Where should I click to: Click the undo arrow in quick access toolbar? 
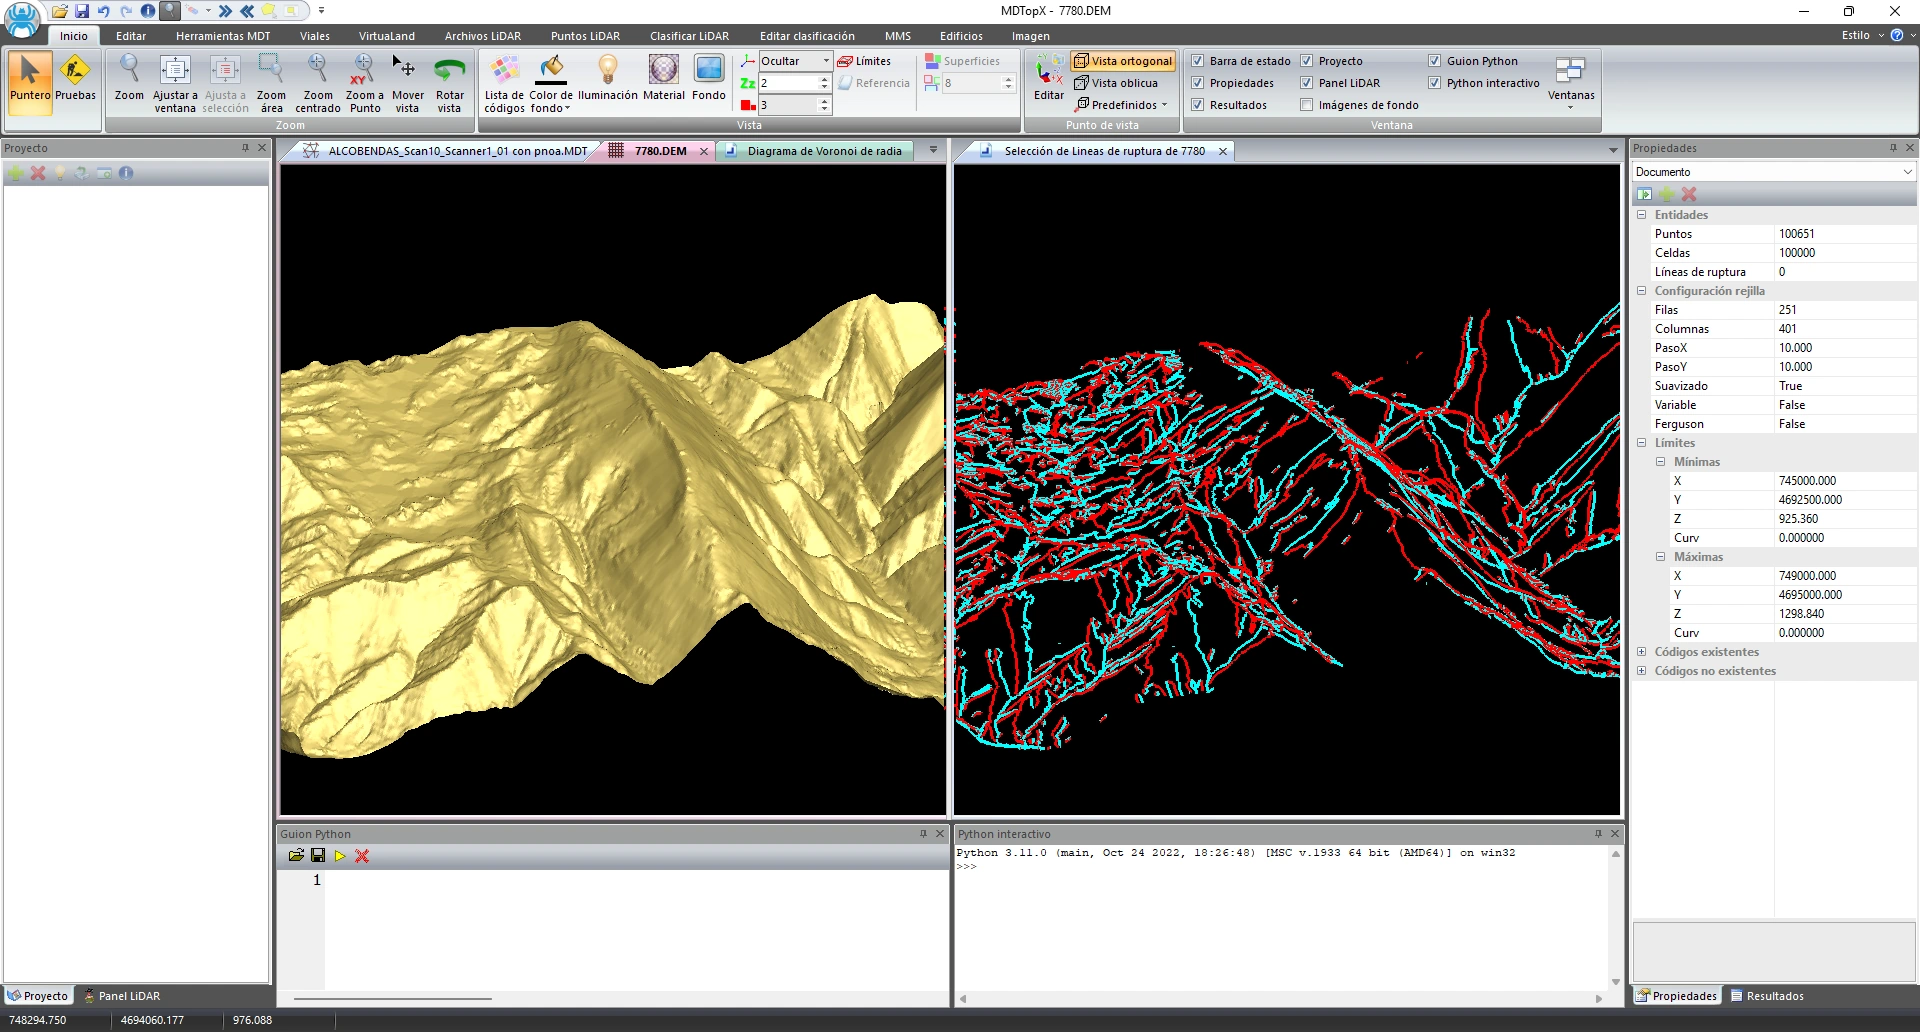tap(104, 11)
